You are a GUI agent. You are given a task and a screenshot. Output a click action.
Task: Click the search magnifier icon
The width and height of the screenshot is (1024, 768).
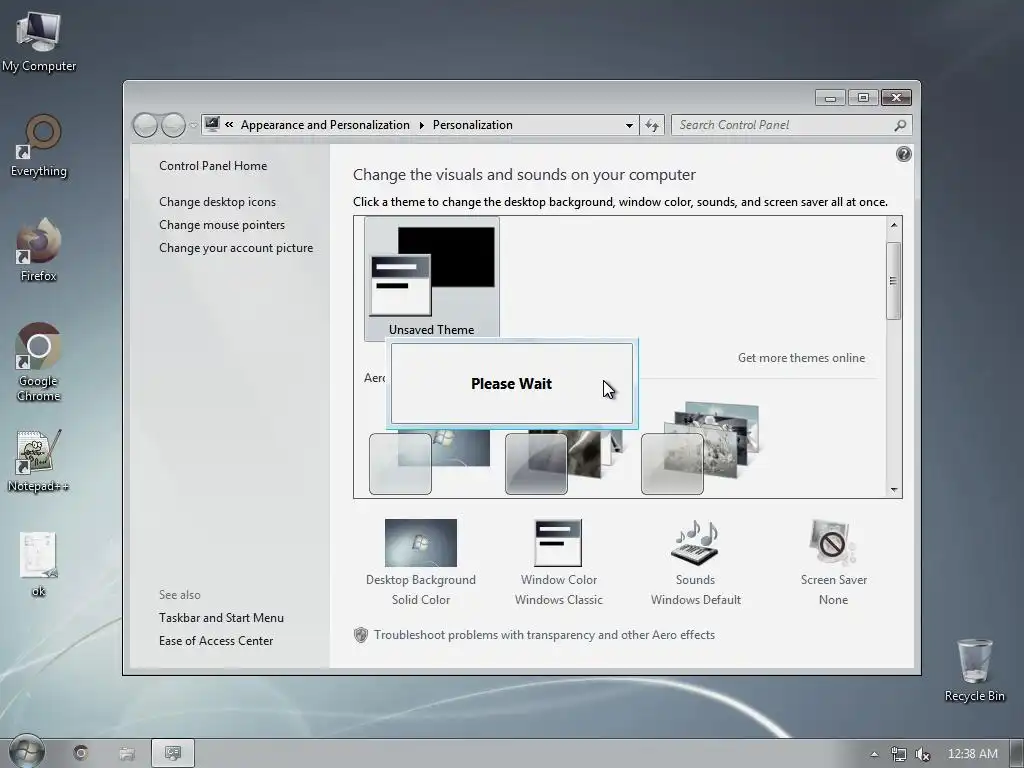click(900, 125)
